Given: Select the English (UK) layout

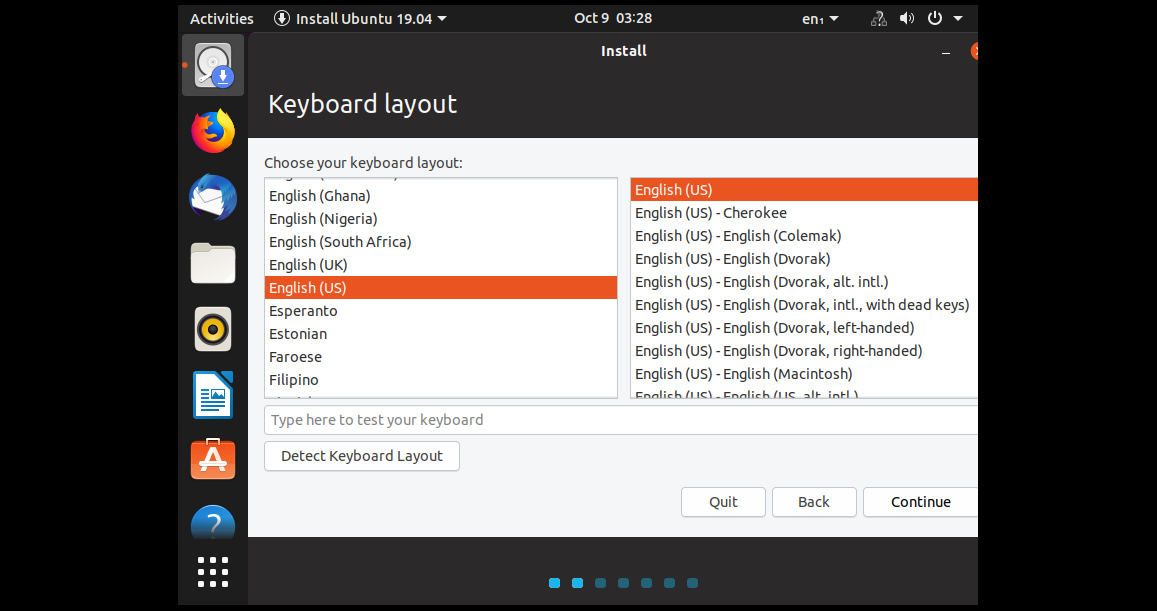Looking at the screenshot, I should [307, 264].
